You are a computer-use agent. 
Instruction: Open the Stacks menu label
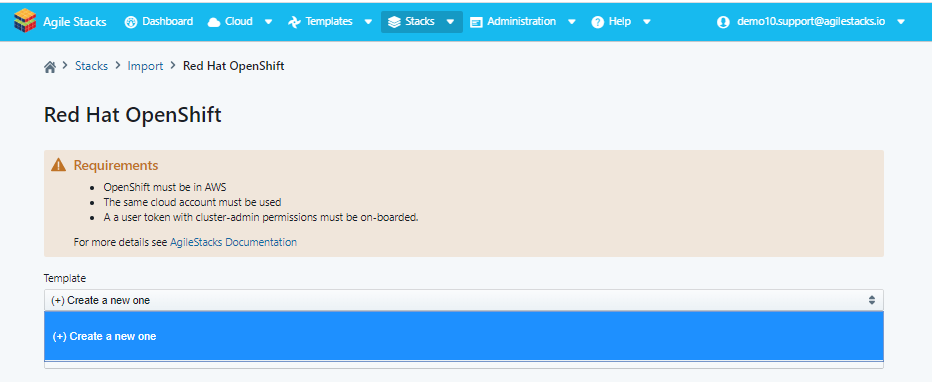point(420,21)
